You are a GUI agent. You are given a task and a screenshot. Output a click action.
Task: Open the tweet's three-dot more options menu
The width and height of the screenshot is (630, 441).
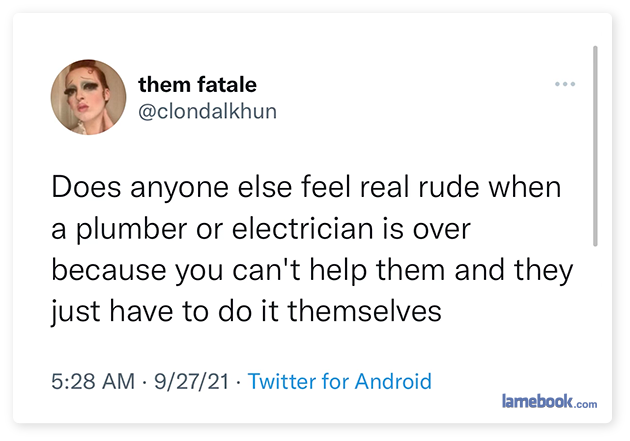click(x=565, y=83)
